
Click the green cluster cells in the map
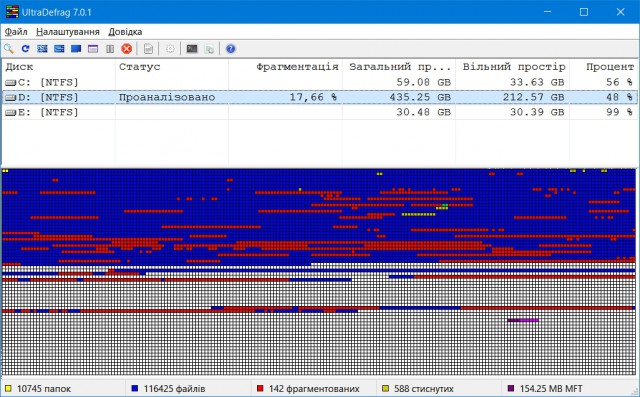click(445, 205)
